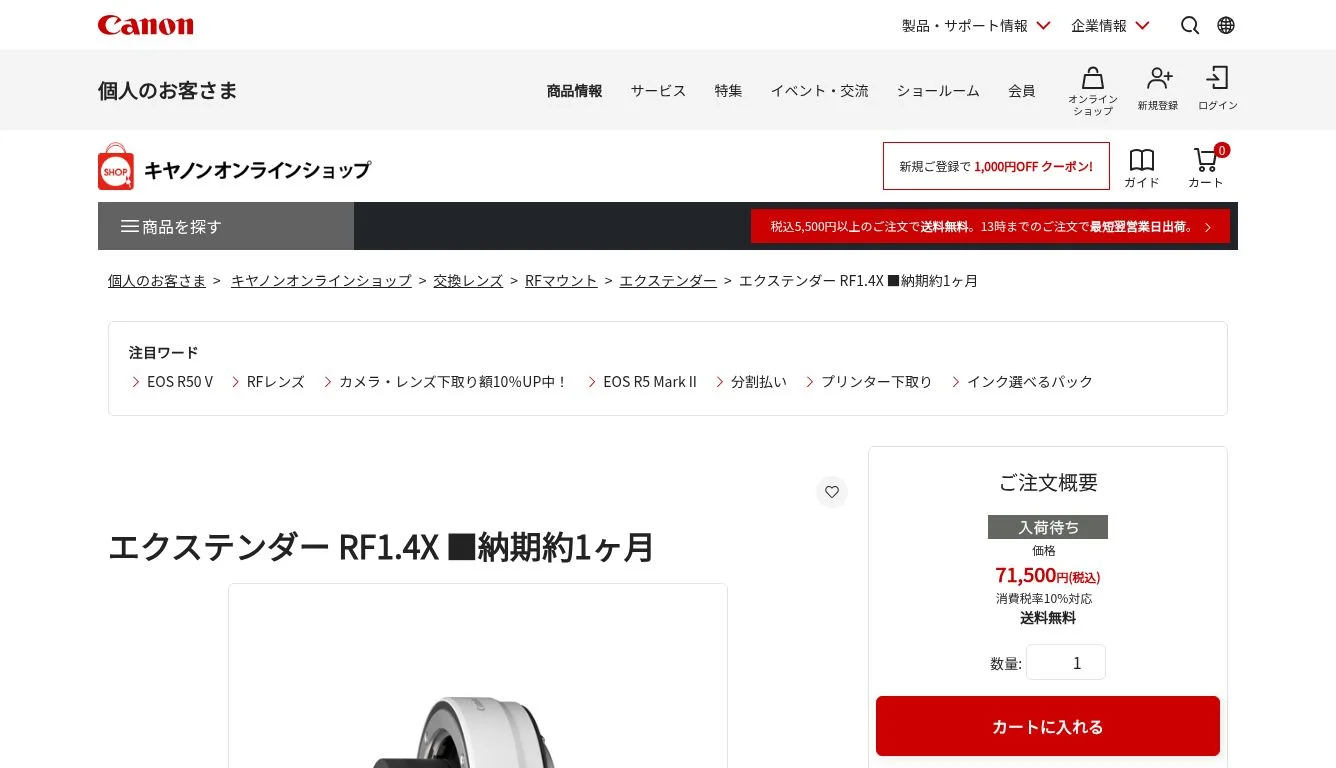1336x768 pixels.
Task: Toggle the heart favorite icon
Action: pyautogui.click(x=832, y=491)
